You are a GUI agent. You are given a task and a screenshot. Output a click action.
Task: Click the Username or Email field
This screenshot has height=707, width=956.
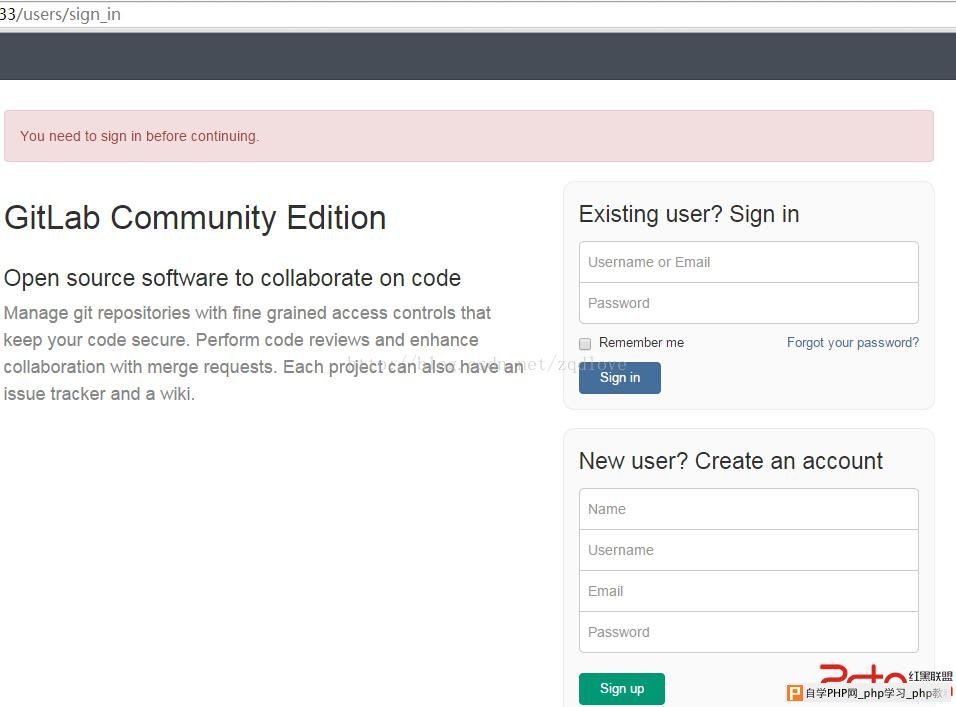click(x=749, y=262)
